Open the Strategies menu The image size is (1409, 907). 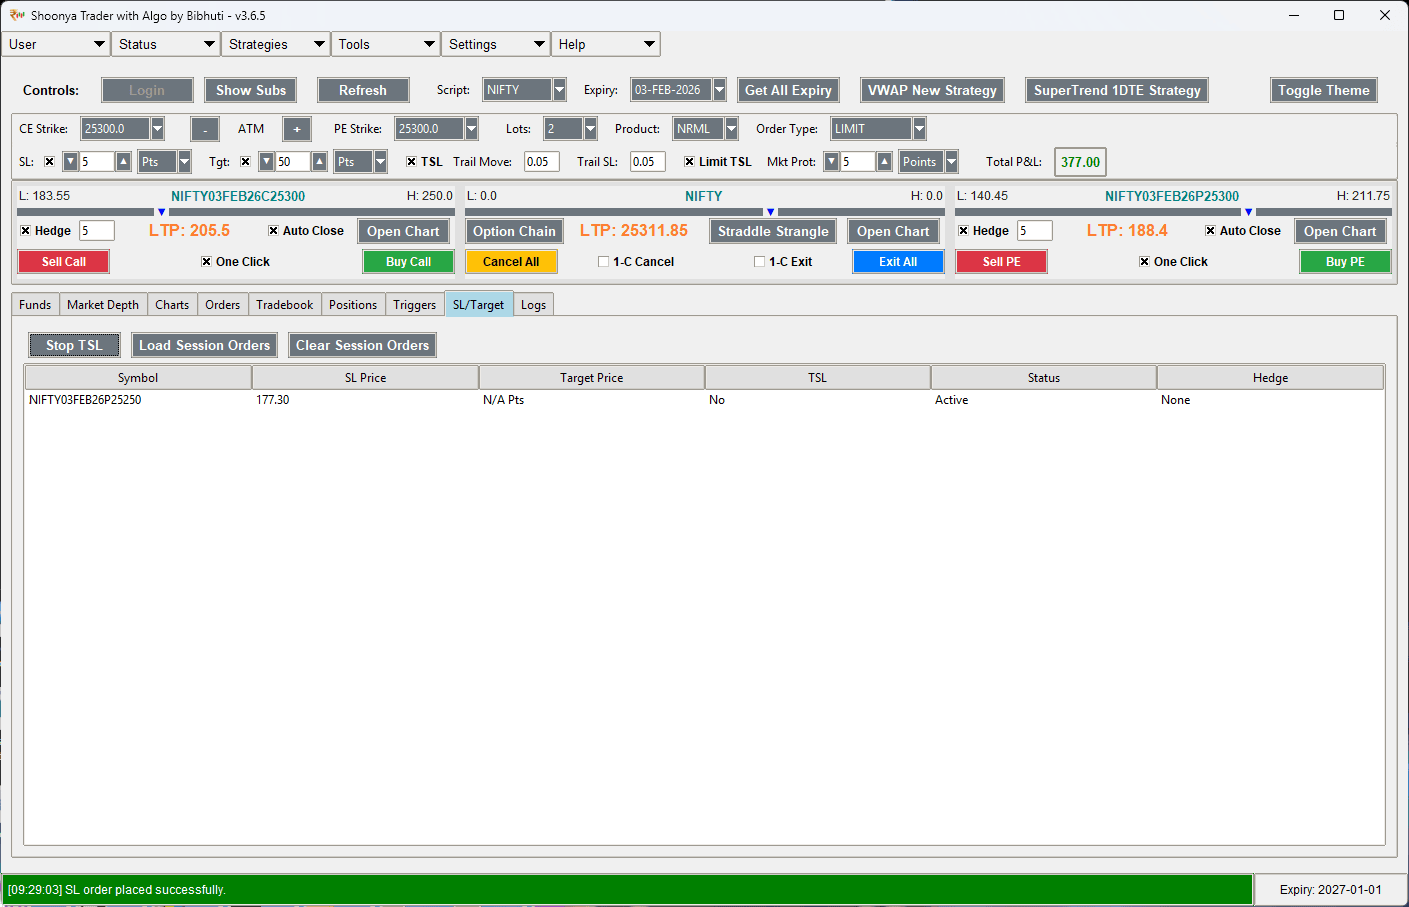pos(275,44)
